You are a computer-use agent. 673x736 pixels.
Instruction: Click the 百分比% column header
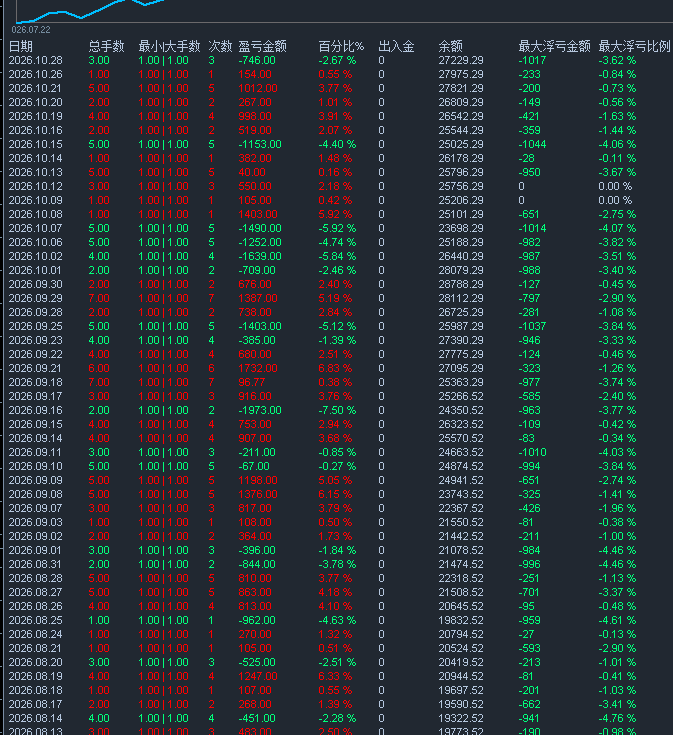tap(341, 46)
